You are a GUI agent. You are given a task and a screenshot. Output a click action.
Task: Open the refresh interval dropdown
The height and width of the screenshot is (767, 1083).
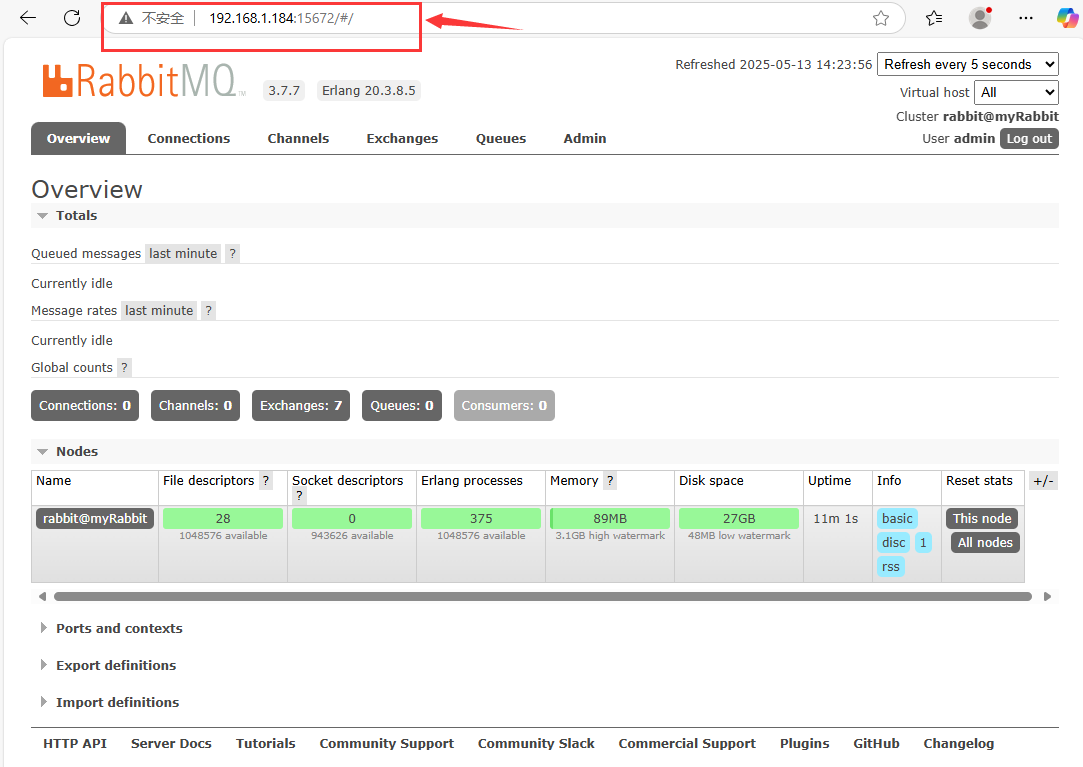968,64
